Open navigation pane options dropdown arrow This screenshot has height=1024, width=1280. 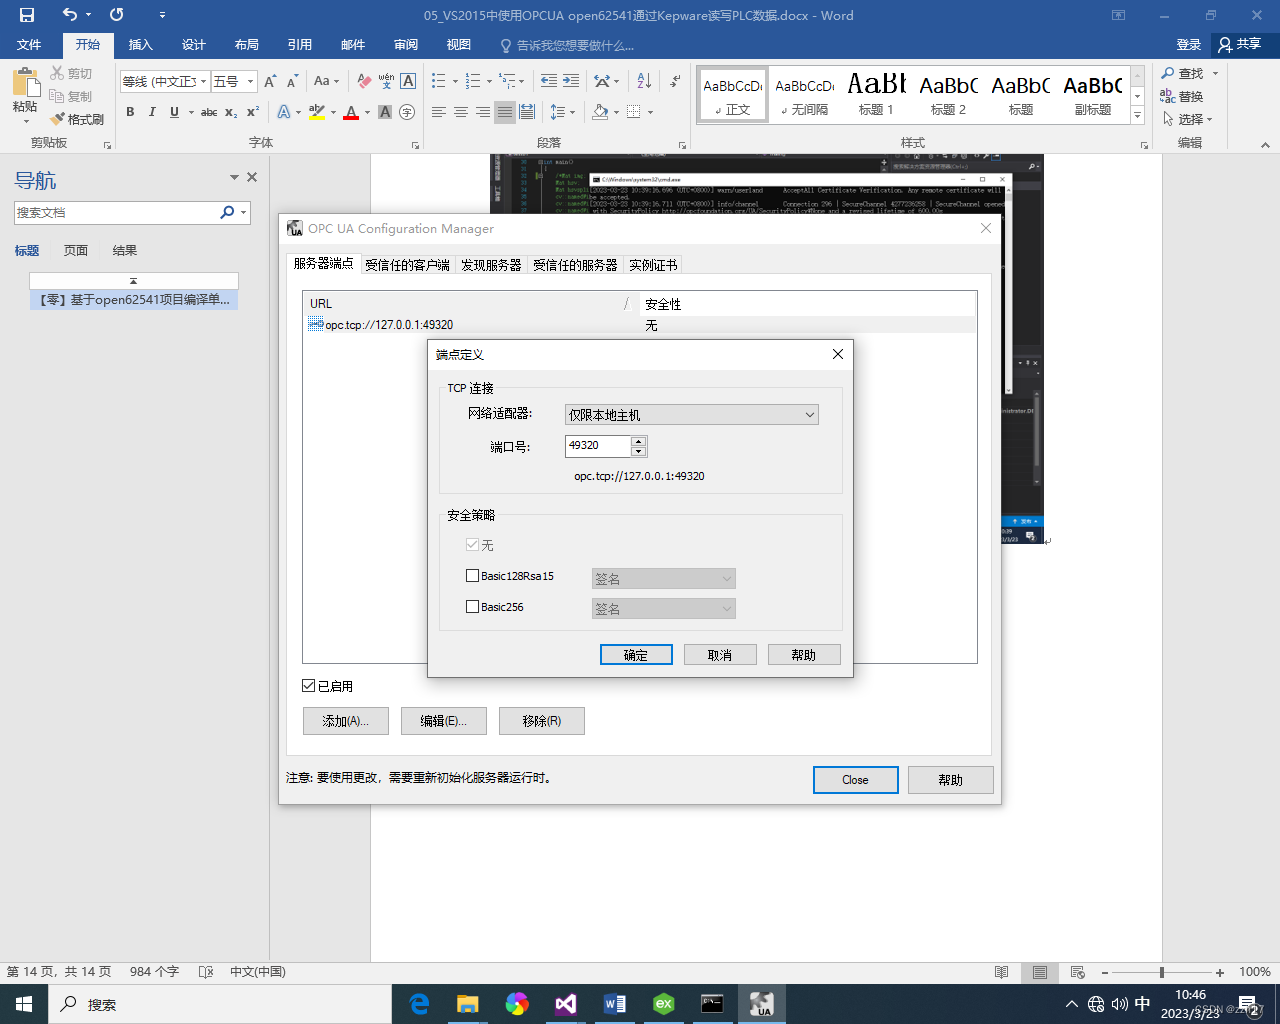tap(235, 177)
